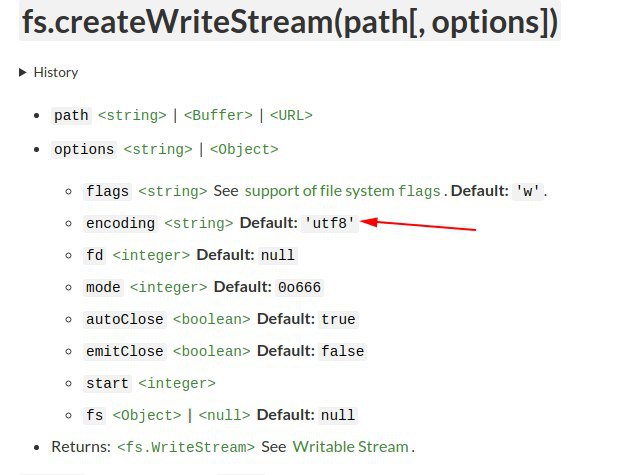The height and width of the screenshot is (475, 619).
Task: Click the start option name
Action: coord(107,383)
